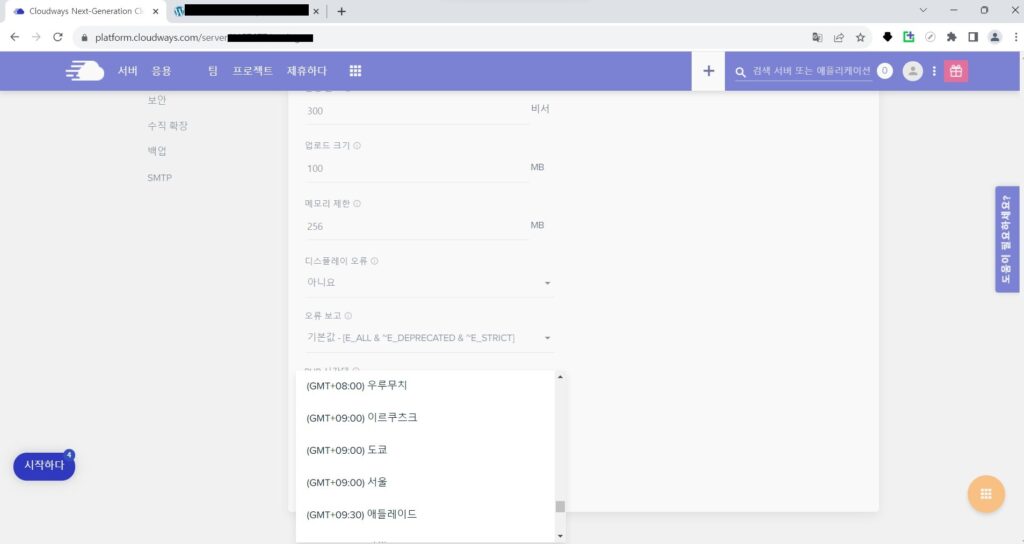Close the Cloudways tab

(x=155, y=11)
